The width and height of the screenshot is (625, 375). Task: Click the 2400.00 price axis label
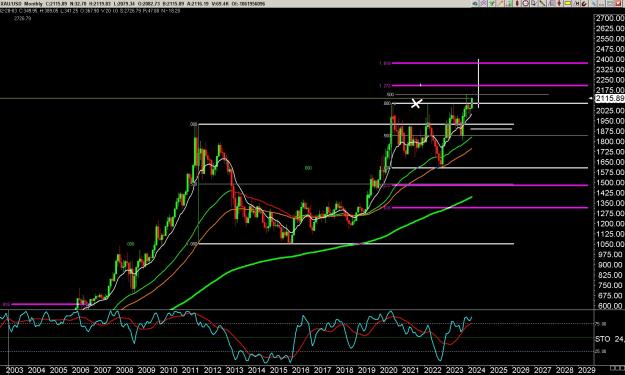click(610, 59)
